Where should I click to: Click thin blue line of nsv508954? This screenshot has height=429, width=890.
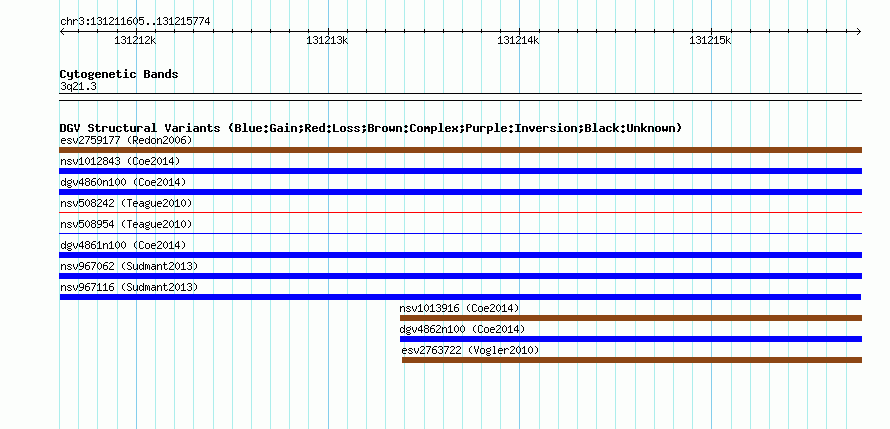tap(460, 233)
